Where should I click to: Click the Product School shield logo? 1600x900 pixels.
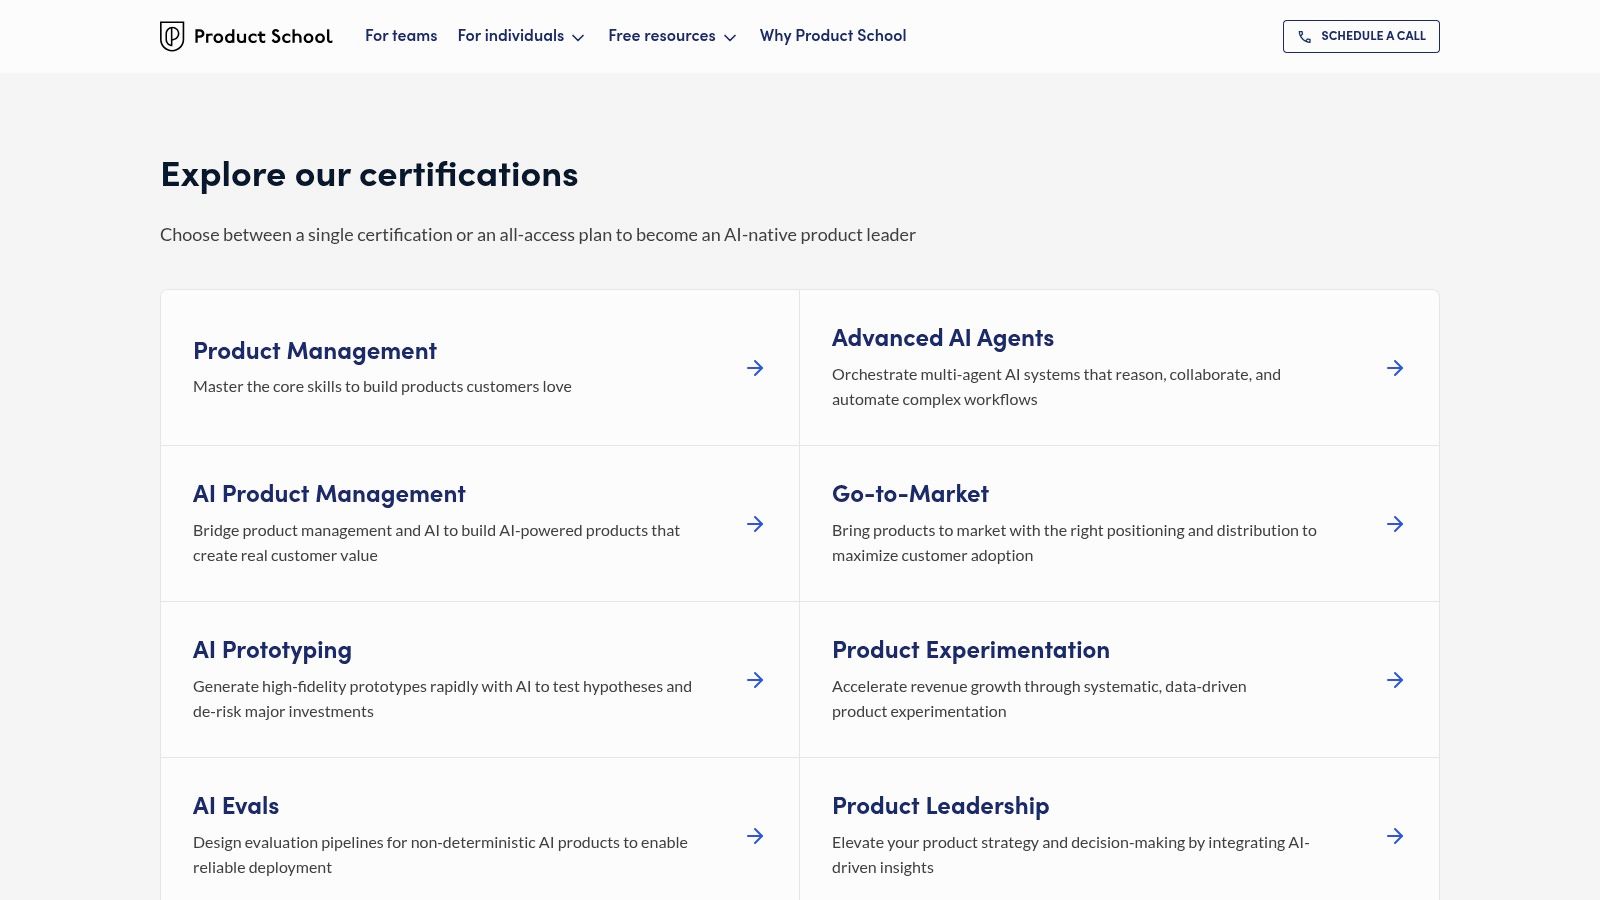171,36
